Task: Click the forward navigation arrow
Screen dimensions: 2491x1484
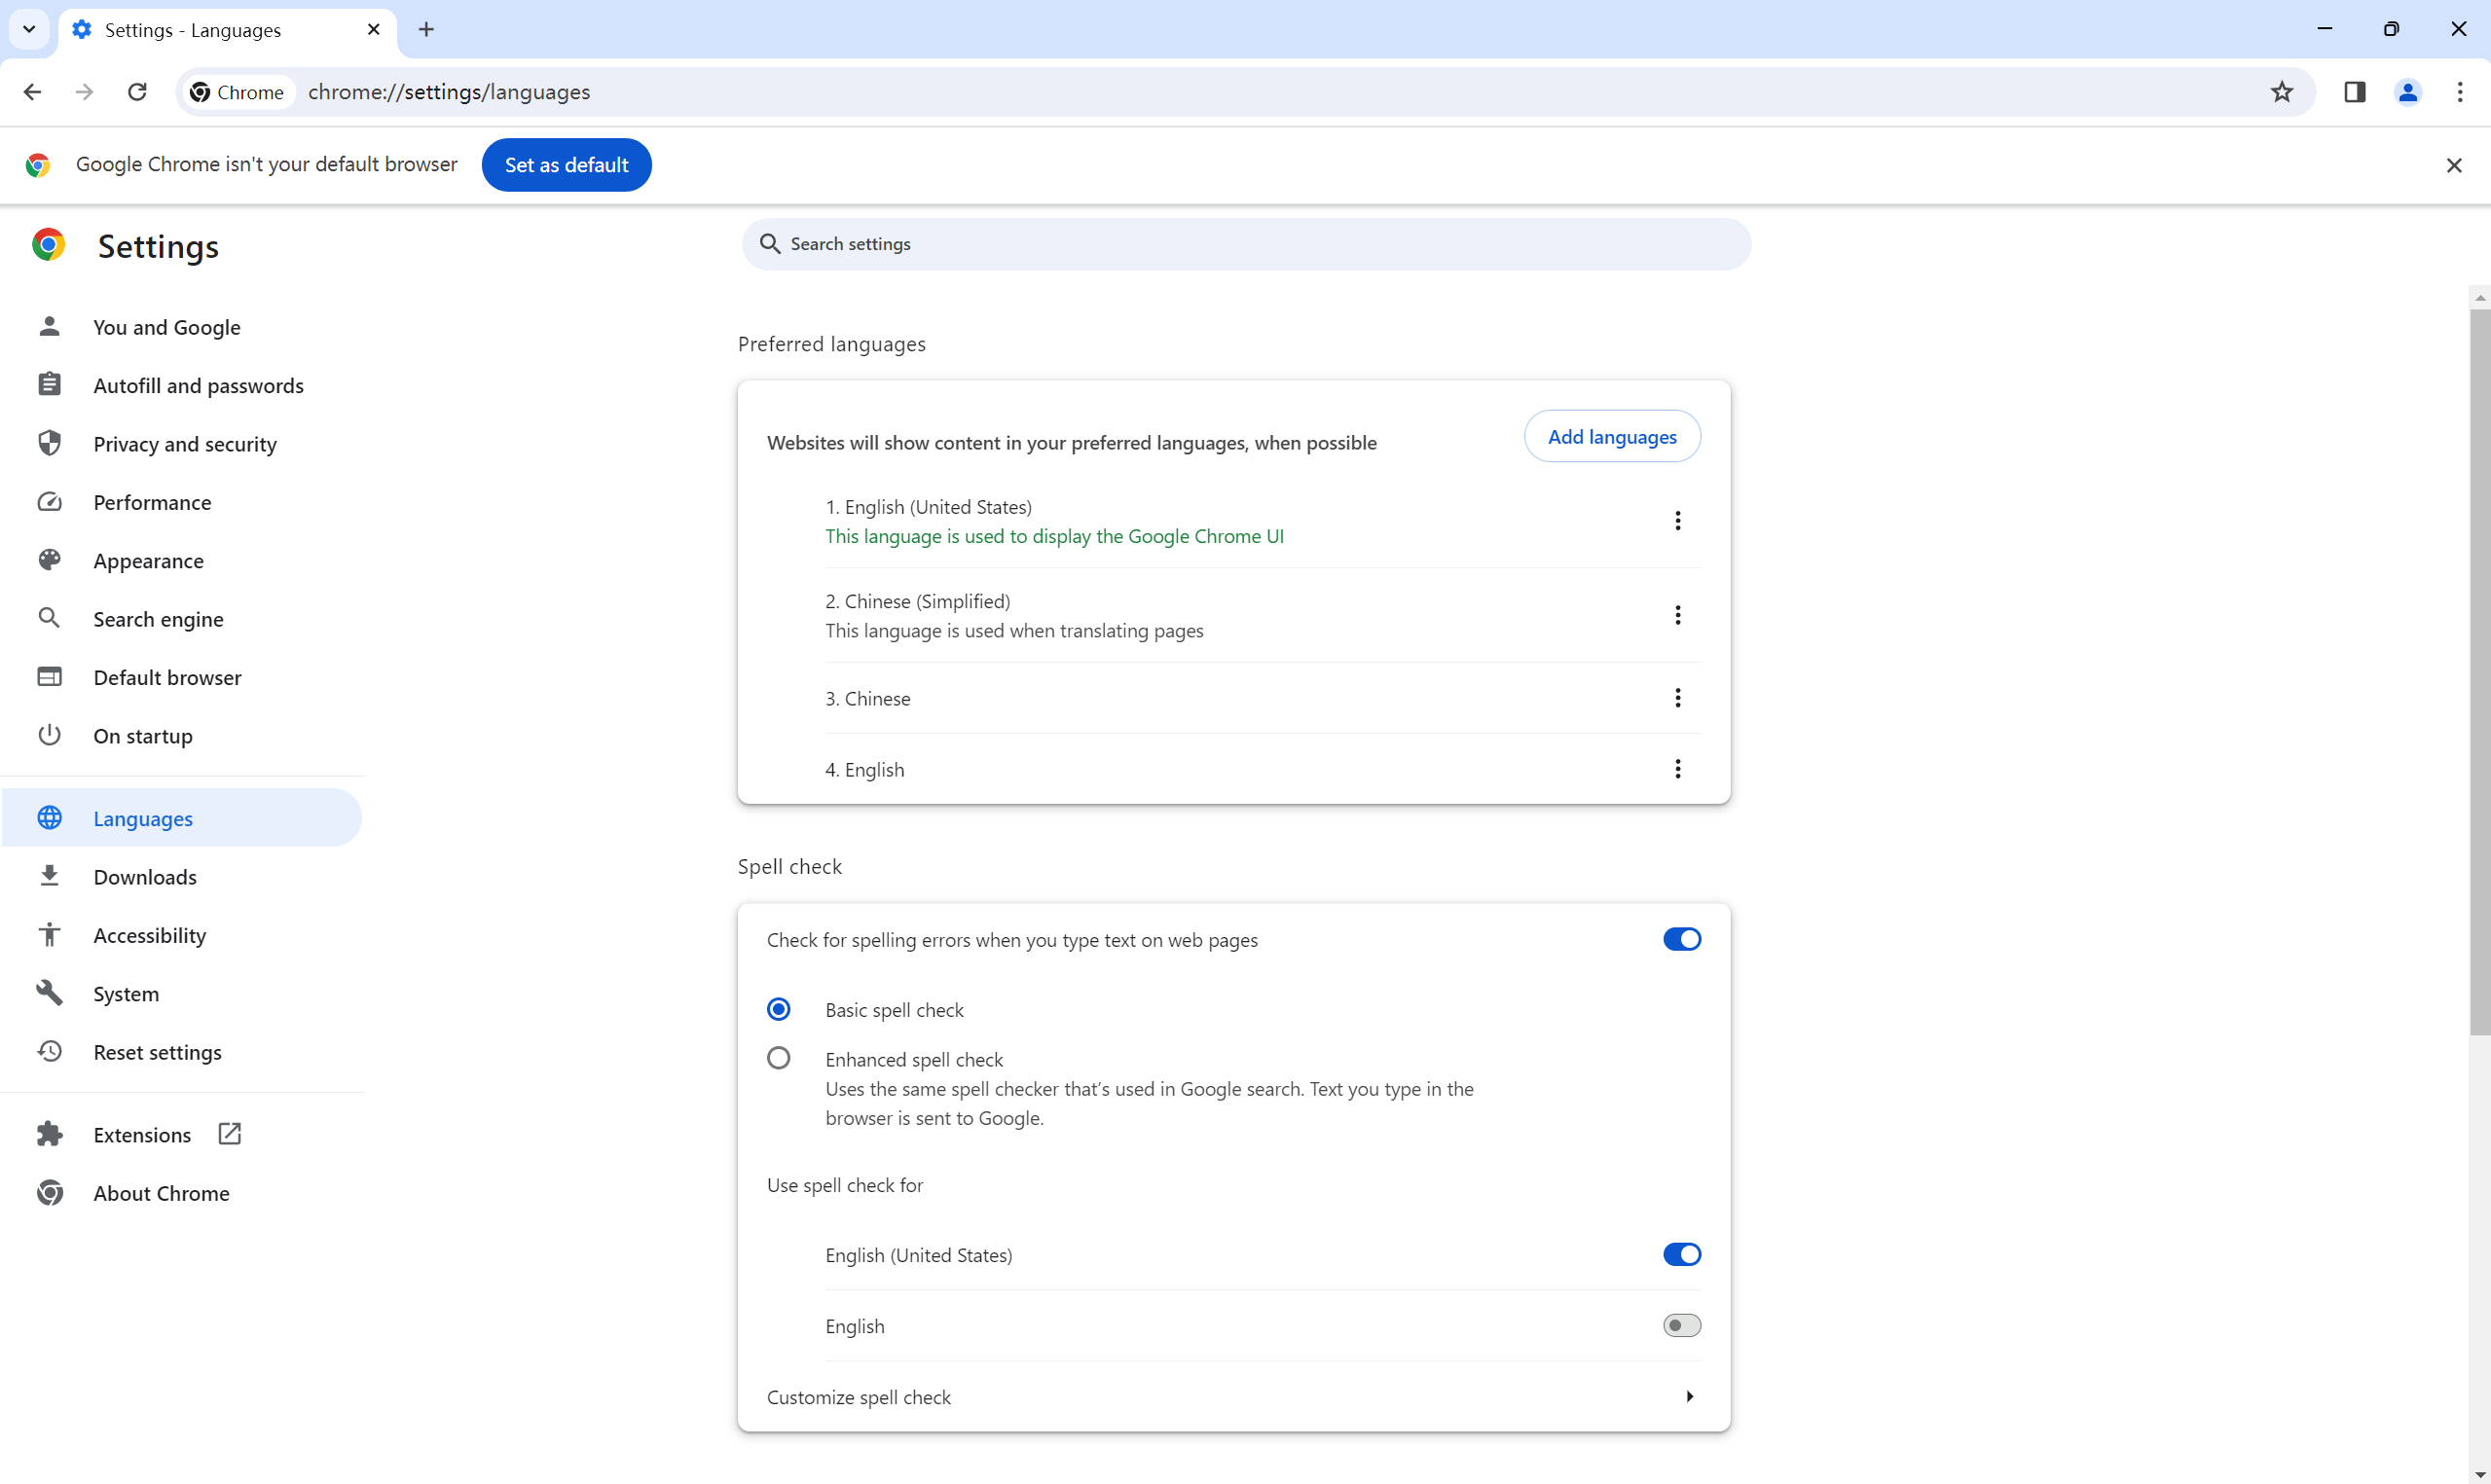Action: [85, 92]
